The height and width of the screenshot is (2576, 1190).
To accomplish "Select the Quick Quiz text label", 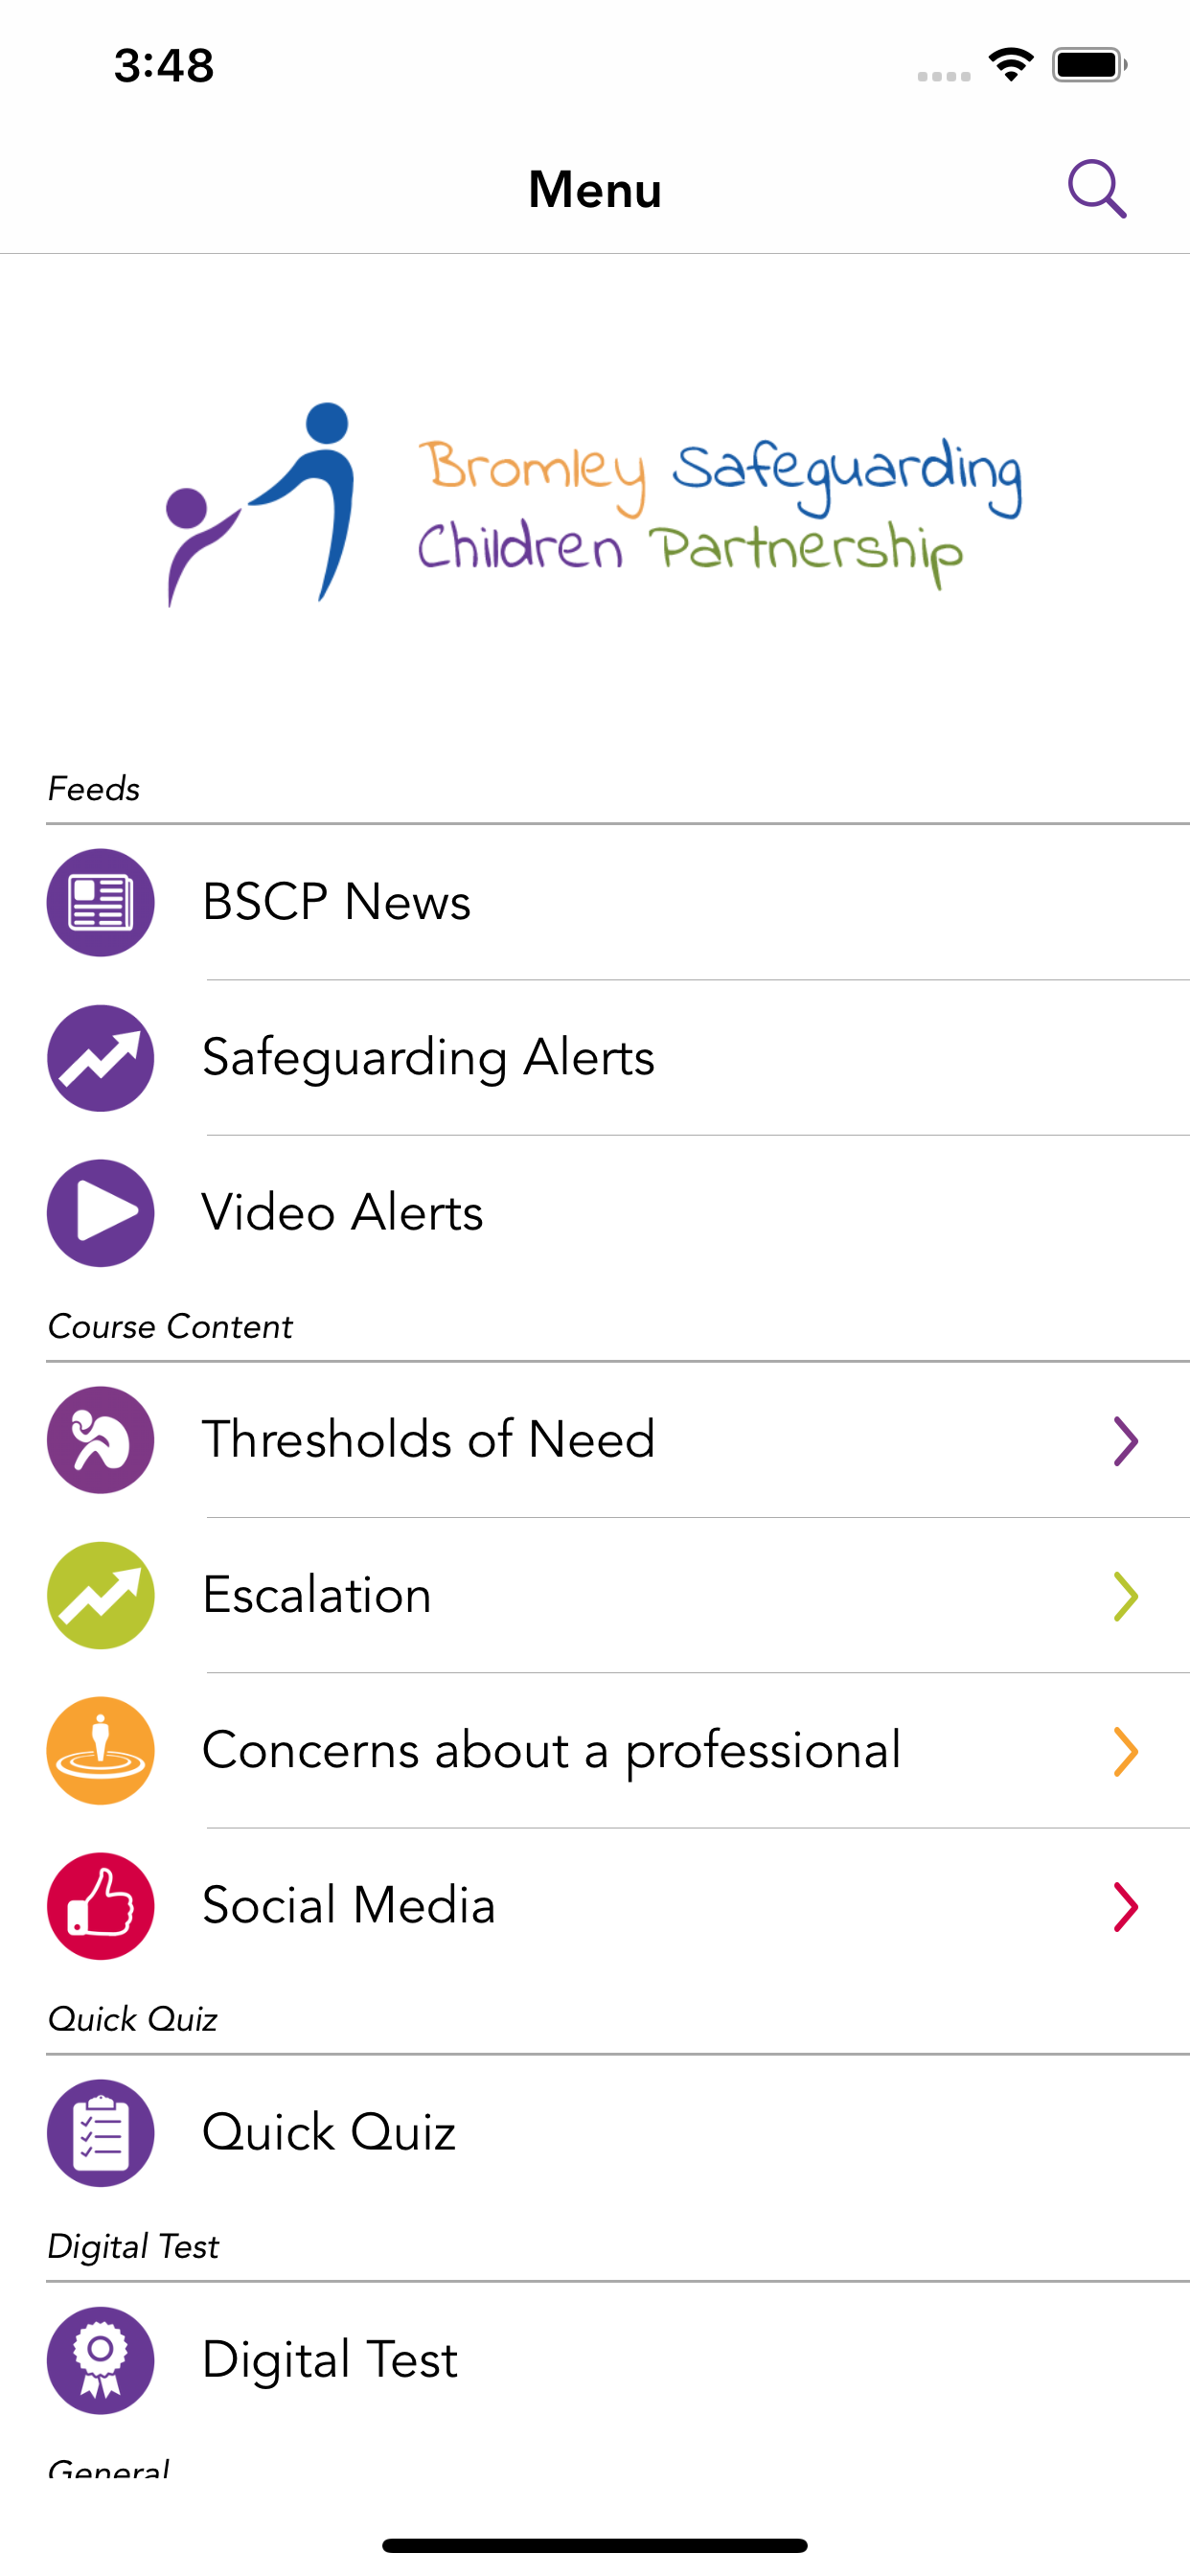I will pos(329,2133).
